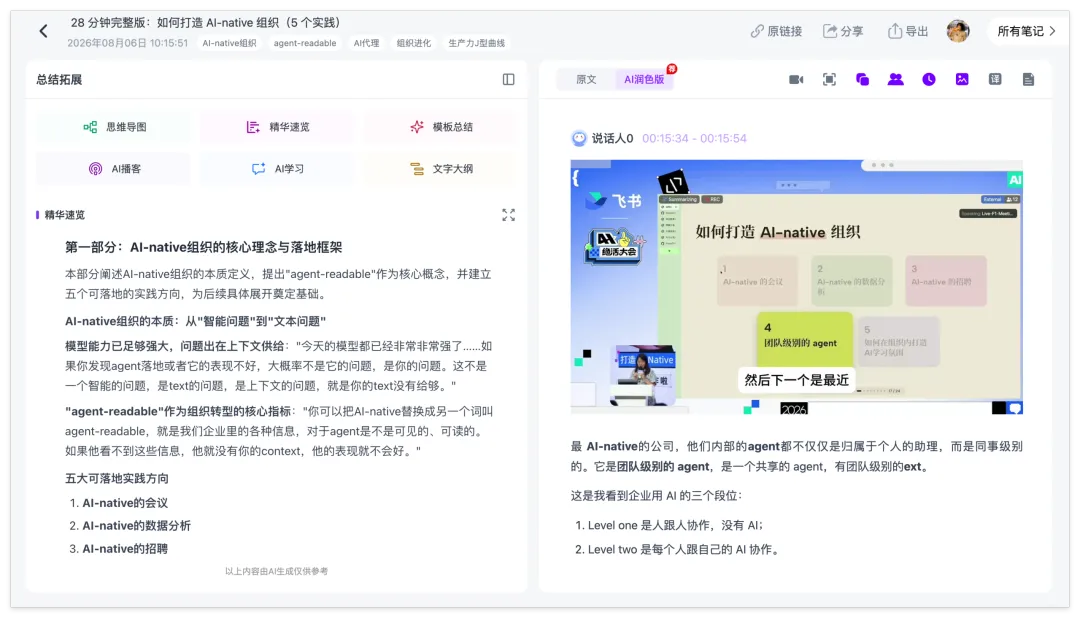Open 文字大纲 text outline
Screen dimensions: 1080x618
coord(440,169)
